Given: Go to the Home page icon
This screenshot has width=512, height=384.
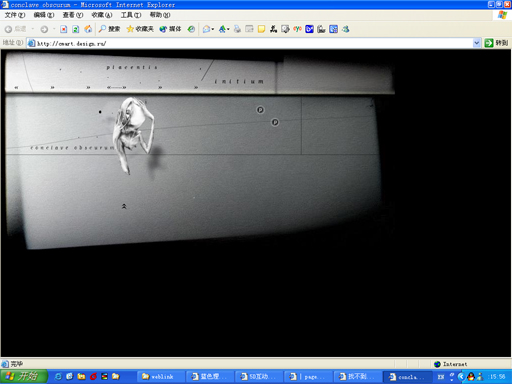Looking at the screenshot, I should click(88, 29).
